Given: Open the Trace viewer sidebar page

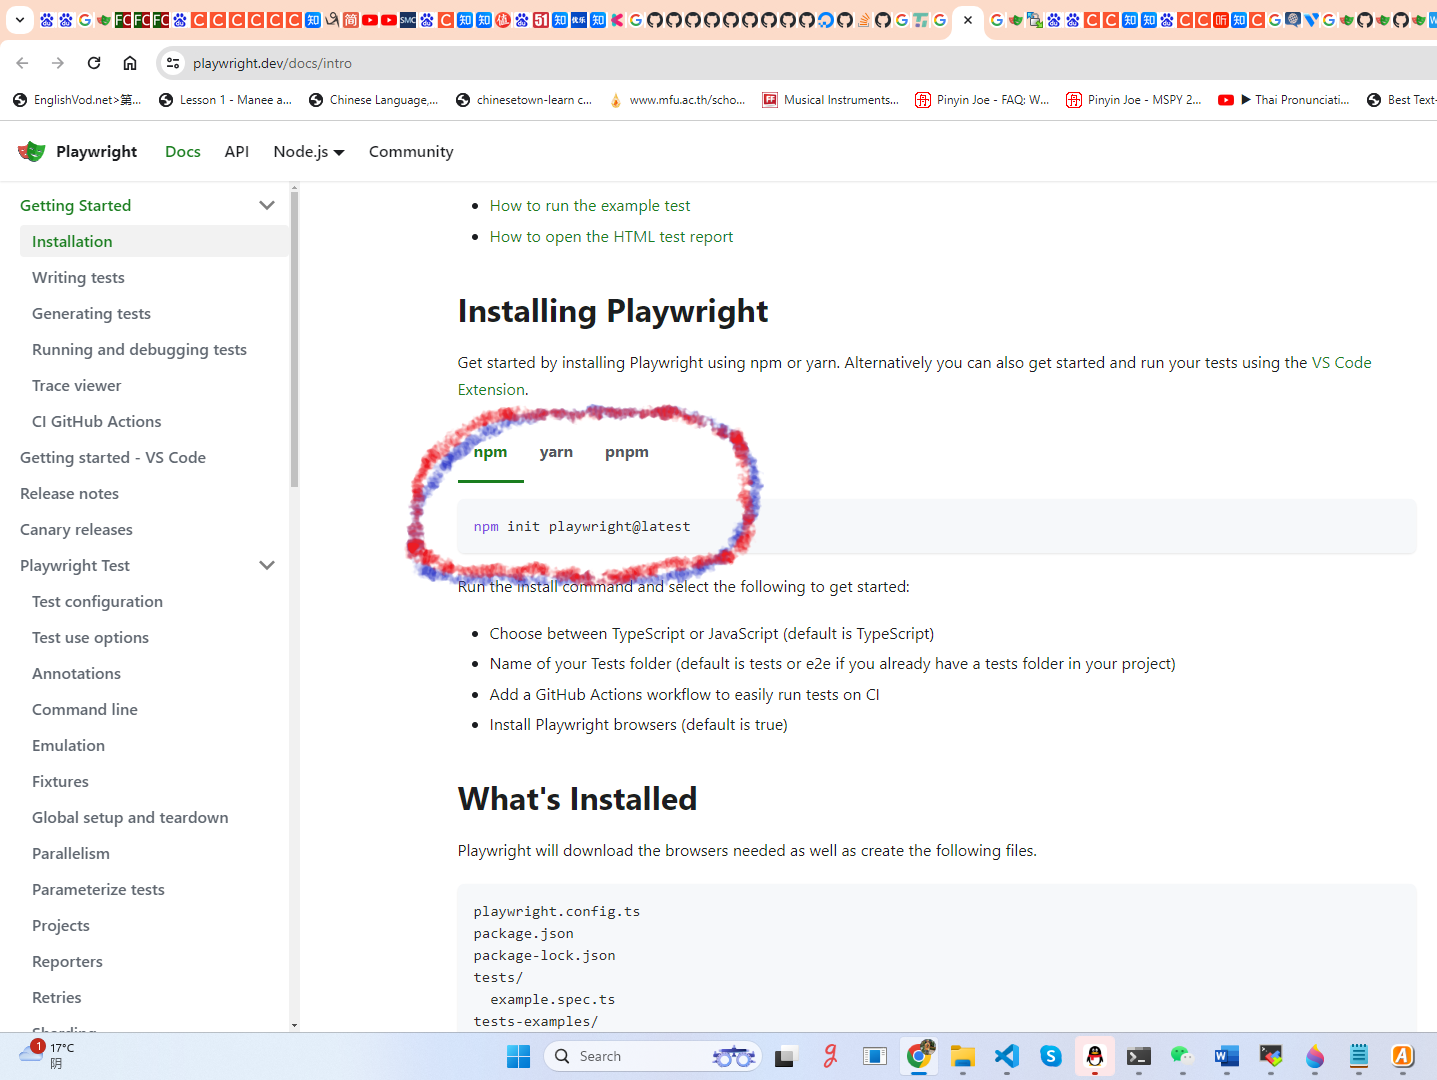Looking at the screenshot, I should point(76,385).
